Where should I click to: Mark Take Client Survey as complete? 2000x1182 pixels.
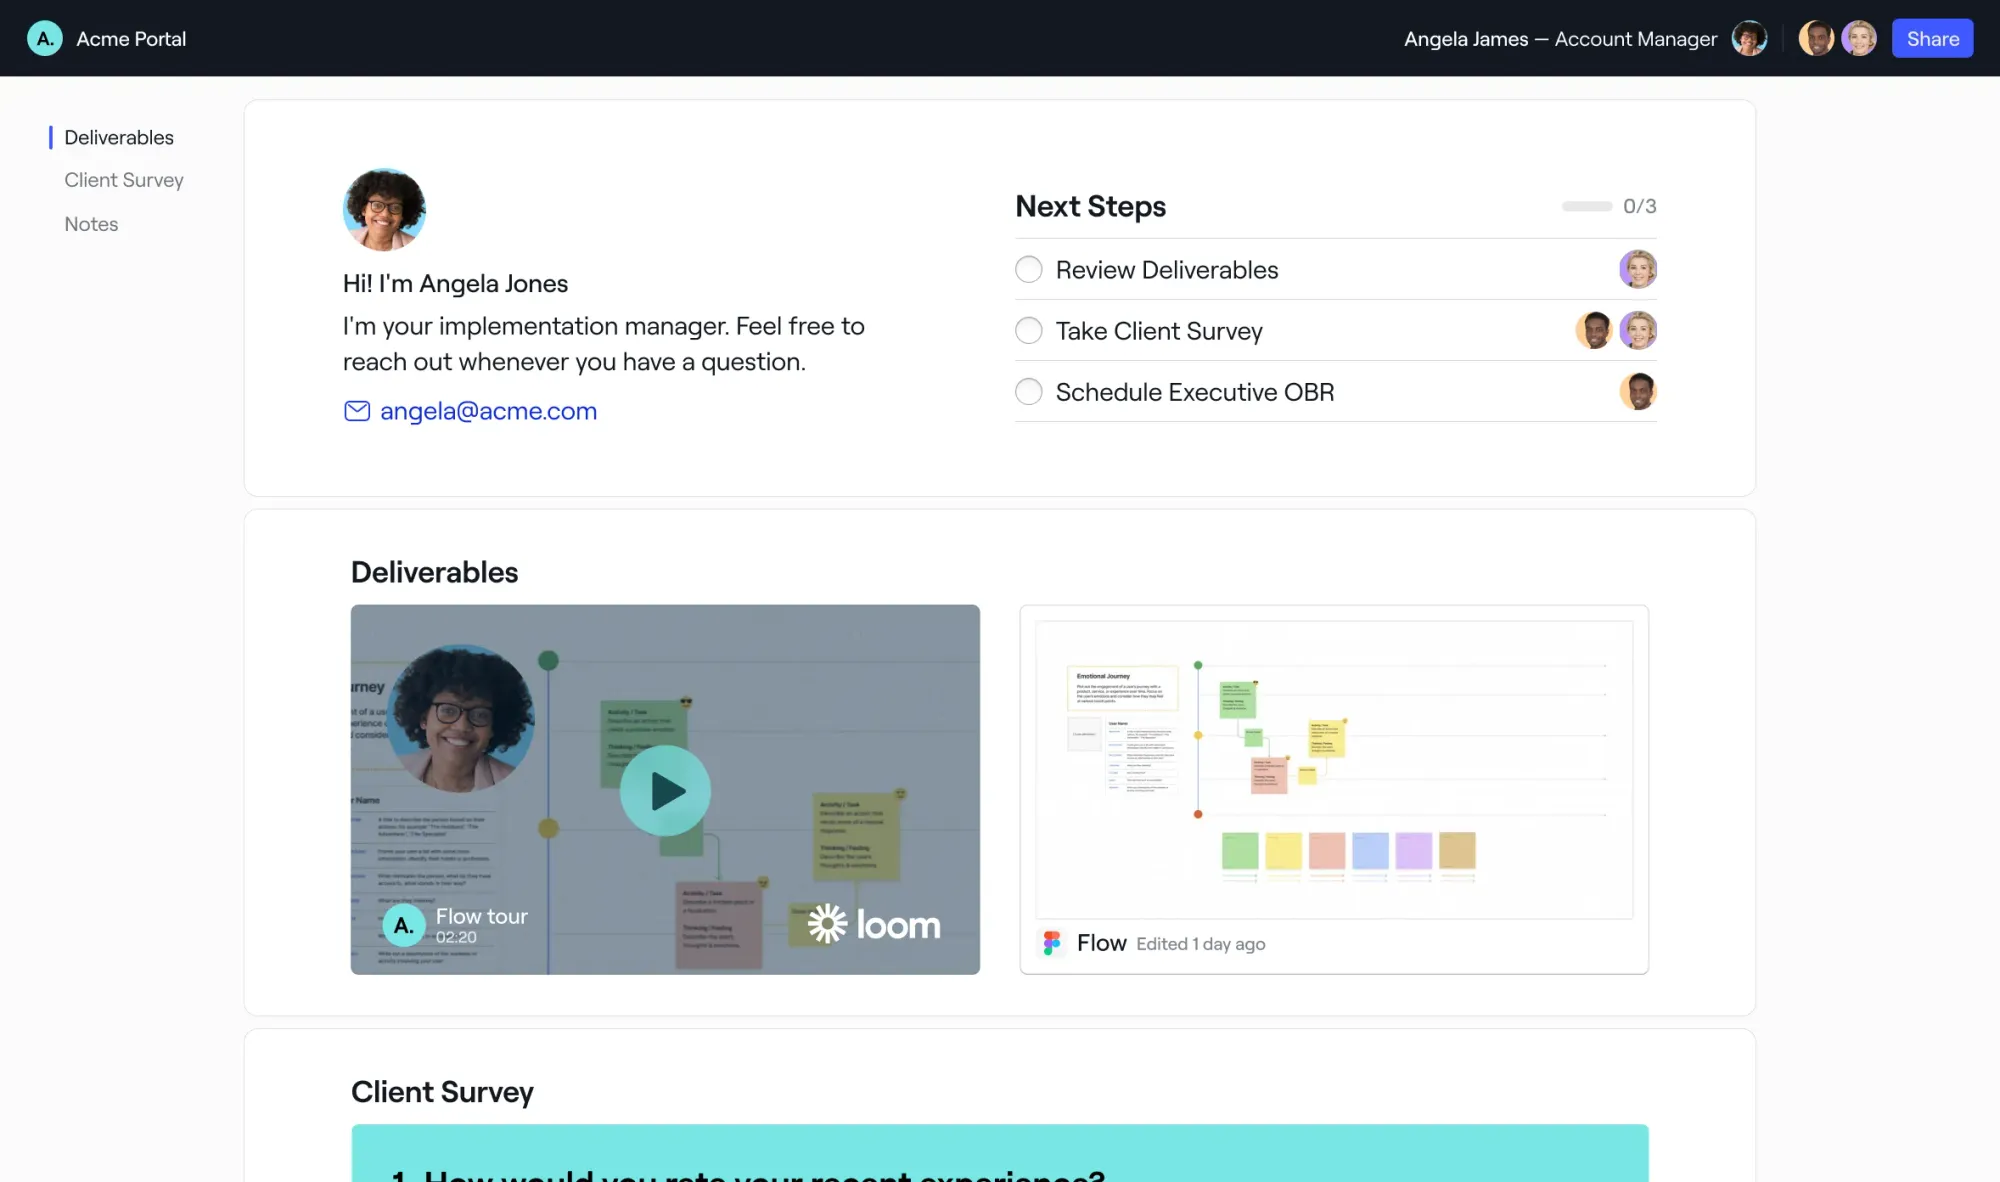(x=1029, y=331)
